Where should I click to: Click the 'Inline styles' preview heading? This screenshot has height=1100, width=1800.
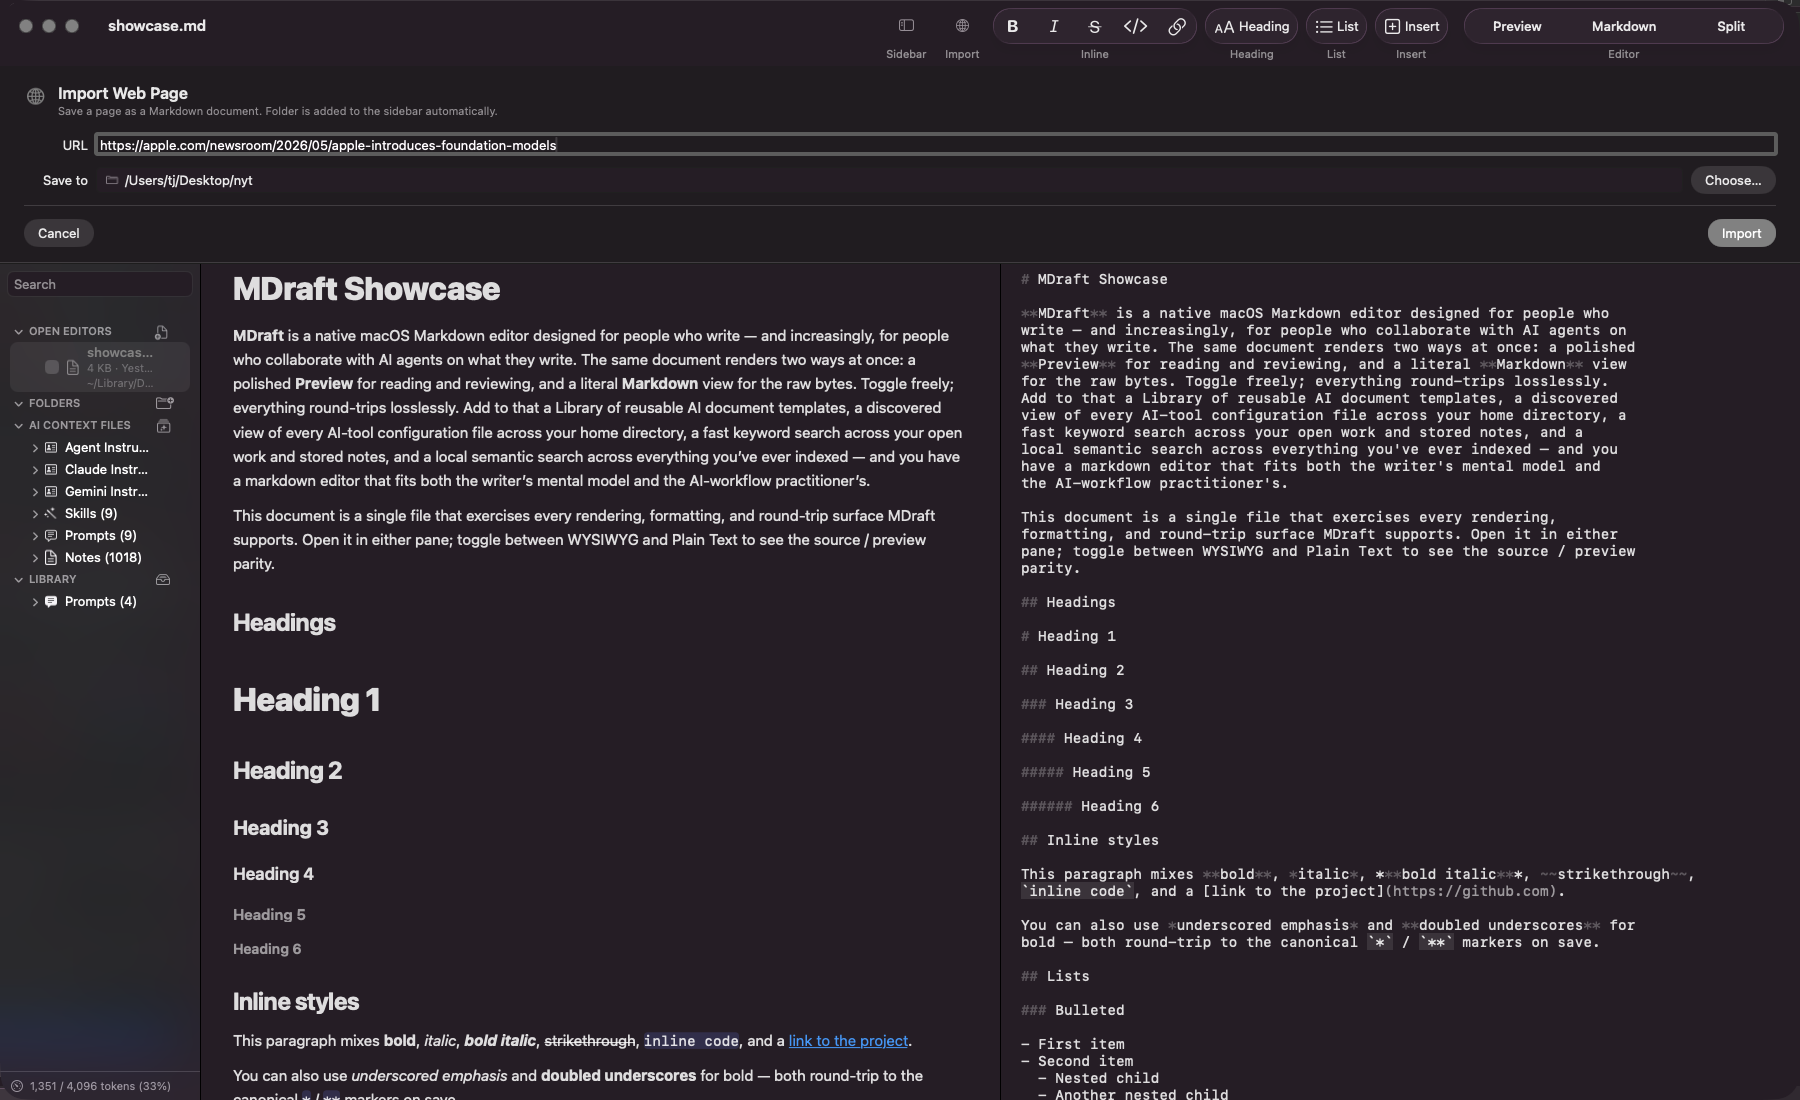coord(296,1002)
